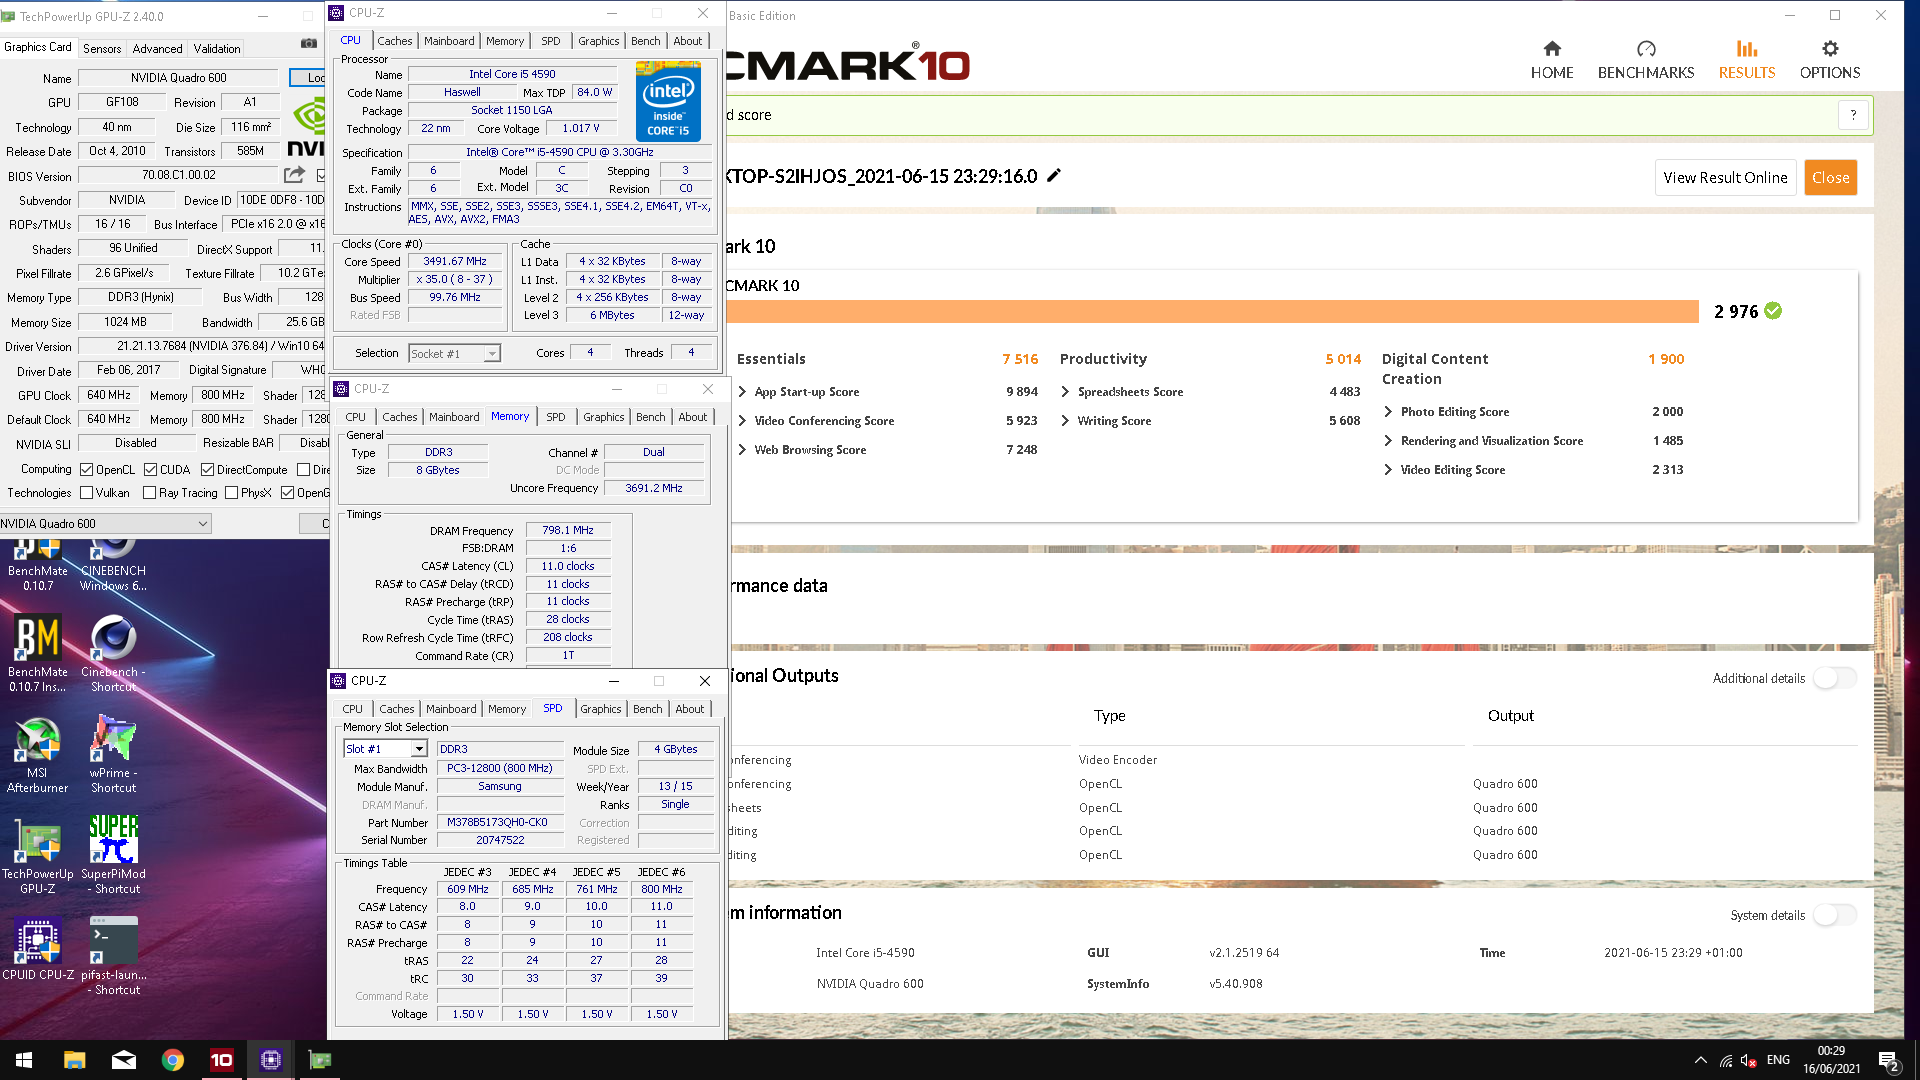Screen dimensions: 1920x1080
Task: Click the question mark help button
Action: pos(1853,115)
